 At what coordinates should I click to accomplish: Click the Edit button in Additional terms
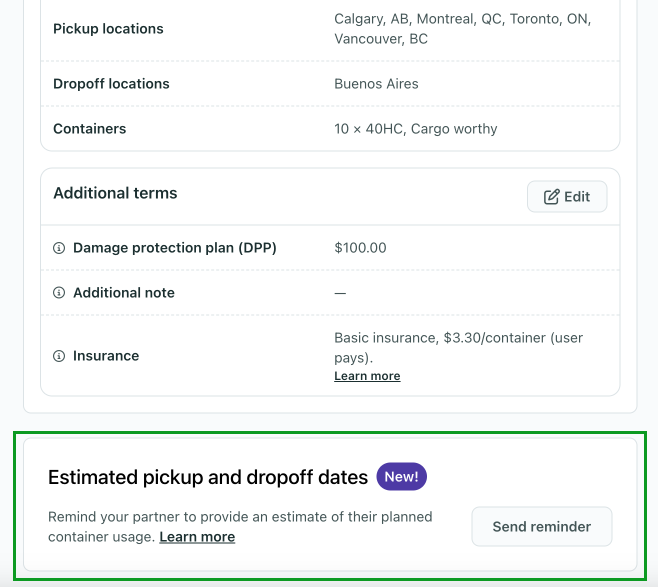567,197
